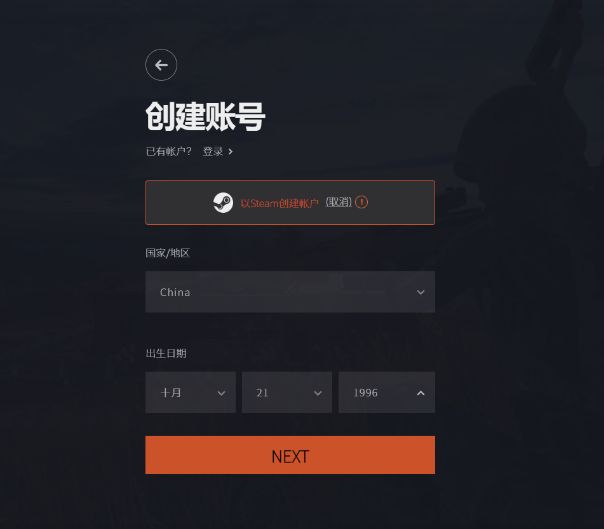Click the orange NEXT button
This screenshot has height=529, width=604.
(x=290, y=455)
